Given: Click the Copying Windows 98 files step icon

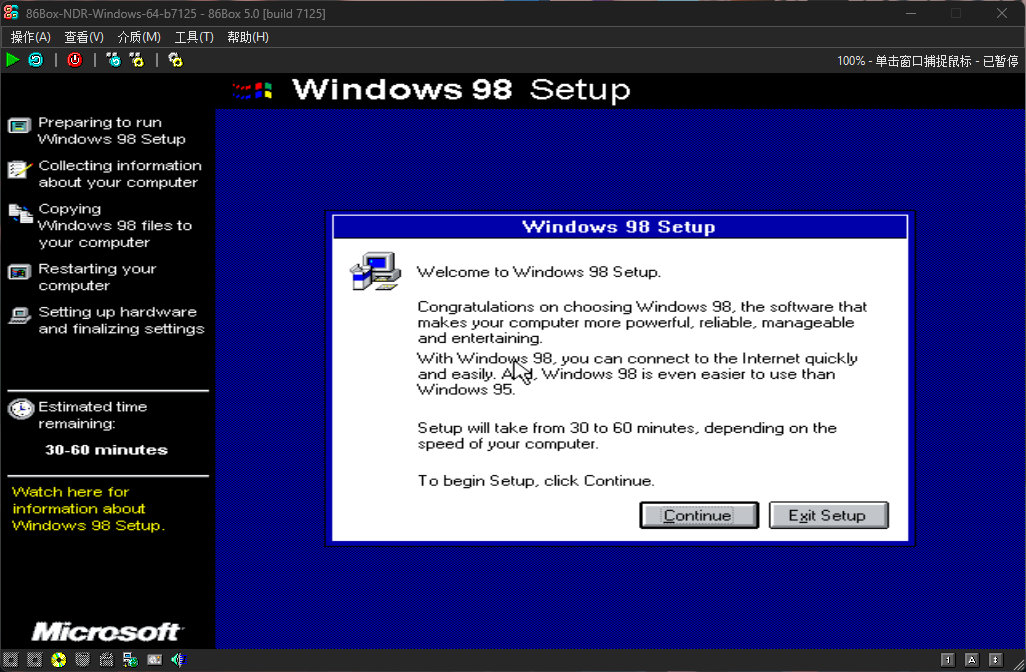Looking at the screenshot, I should click(x=20, y=213).
